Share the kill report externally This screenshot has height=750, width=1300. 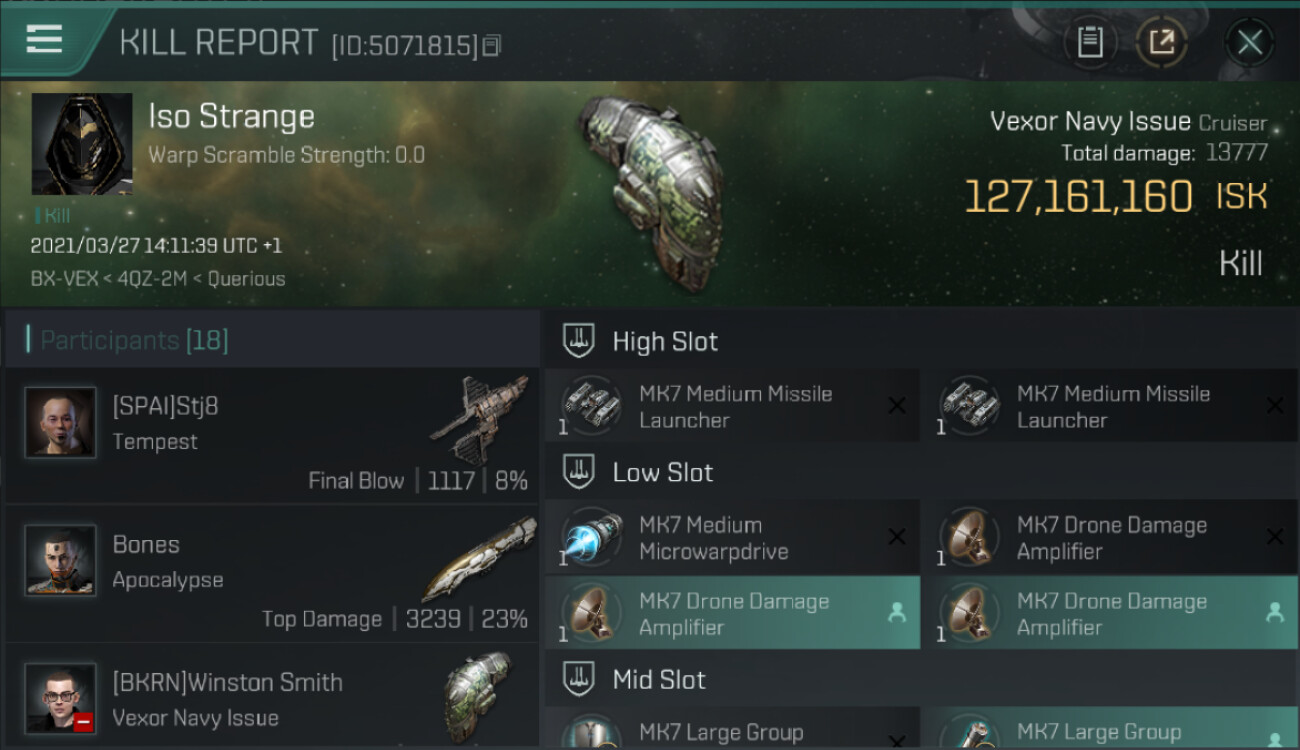tap(1162, 43)
